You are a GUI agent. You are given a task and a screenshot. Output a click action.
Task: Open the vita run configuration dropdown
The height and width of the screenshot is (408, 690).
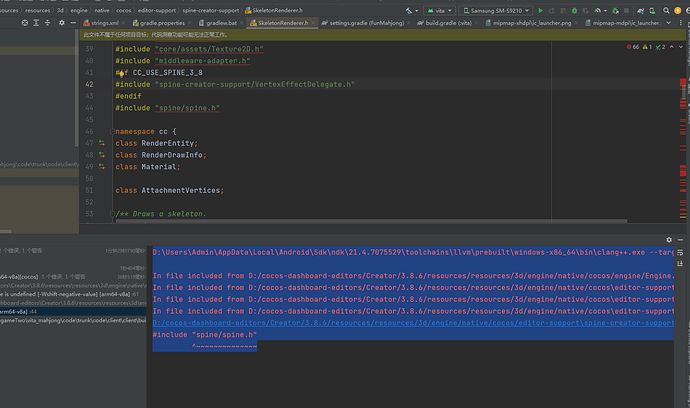pos(439,11)
